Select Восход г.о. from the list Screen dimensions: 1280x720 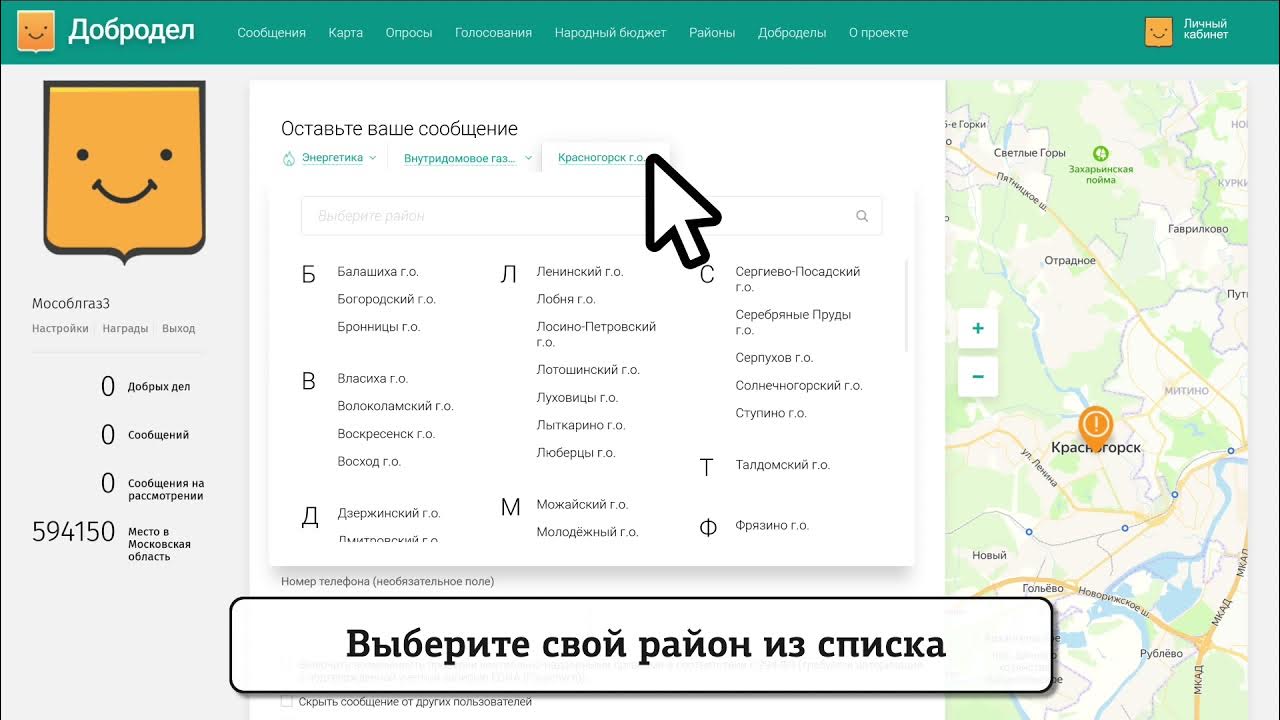(x=369, y=462)
